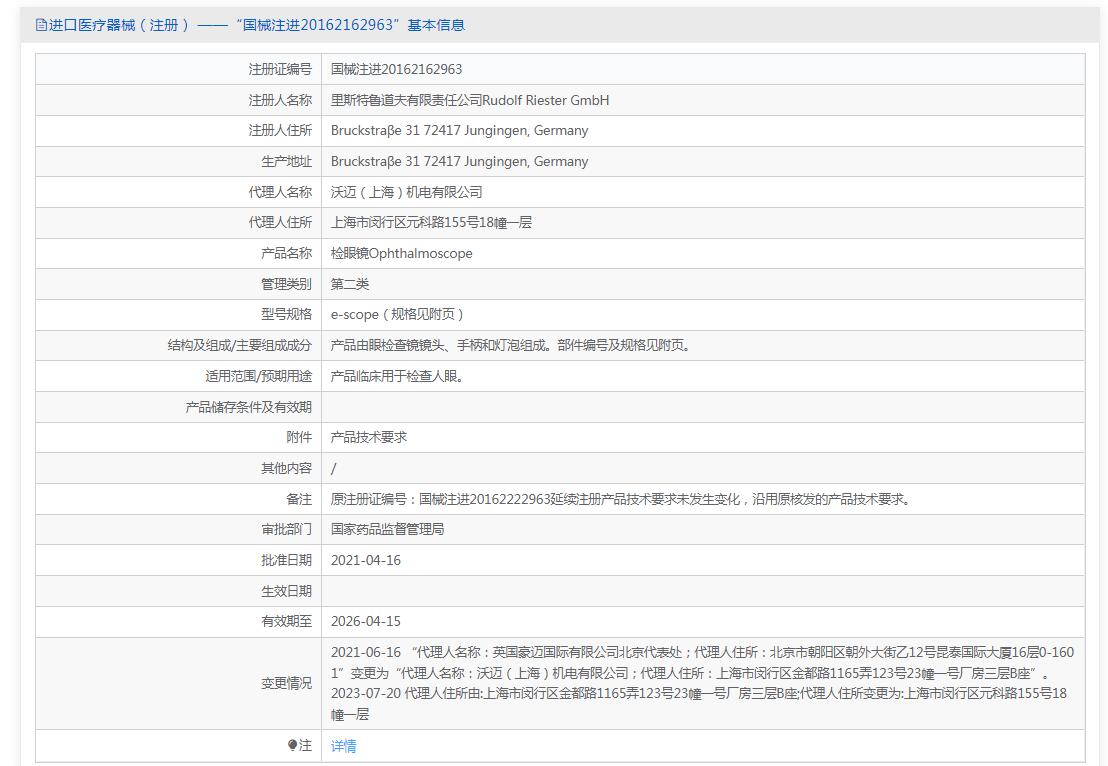Open the 详情 link in the bottom row
The width and height of the screenshot is (1108, 766).
[x=343, y=746]
